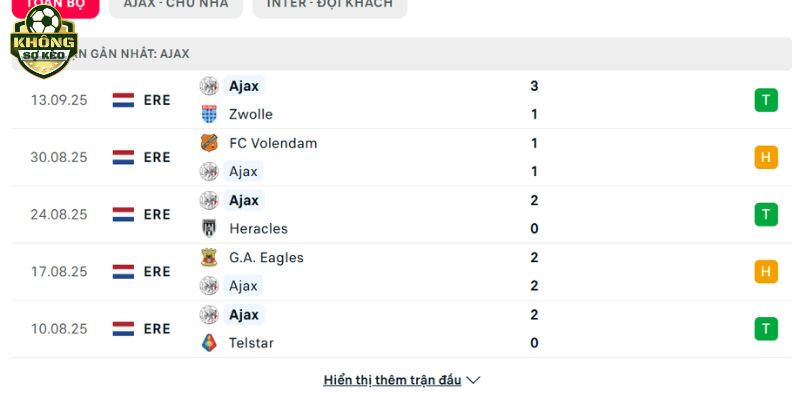Expand more matches via the chevron arrow
Image resolution: width=800 pixels, height=400 pixels.
(473, 380)
